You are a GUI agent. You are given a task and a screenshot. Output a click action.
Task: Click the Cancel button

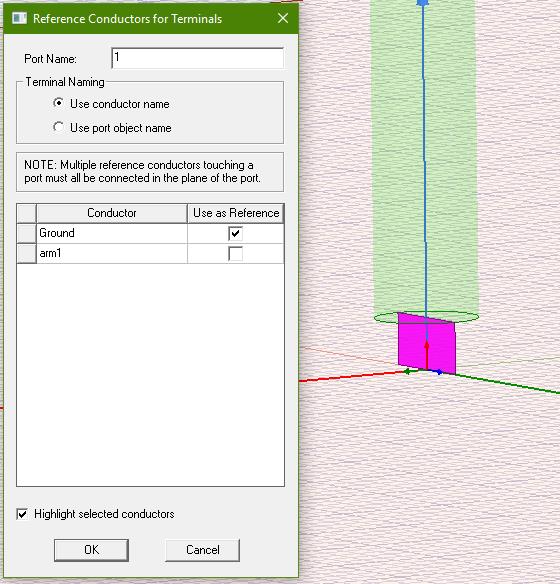tap(203, 550)
